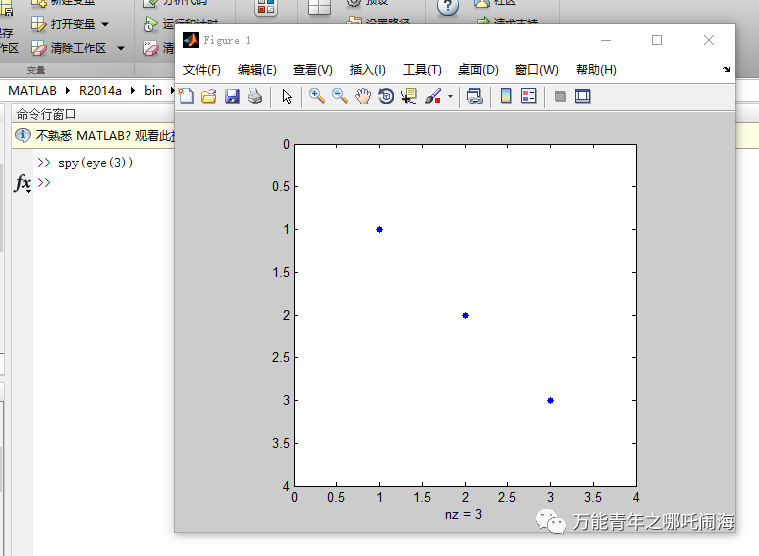759x556 pixels.
Task: Click the spy(eye(3)) command text
Action: click(95, 163)
